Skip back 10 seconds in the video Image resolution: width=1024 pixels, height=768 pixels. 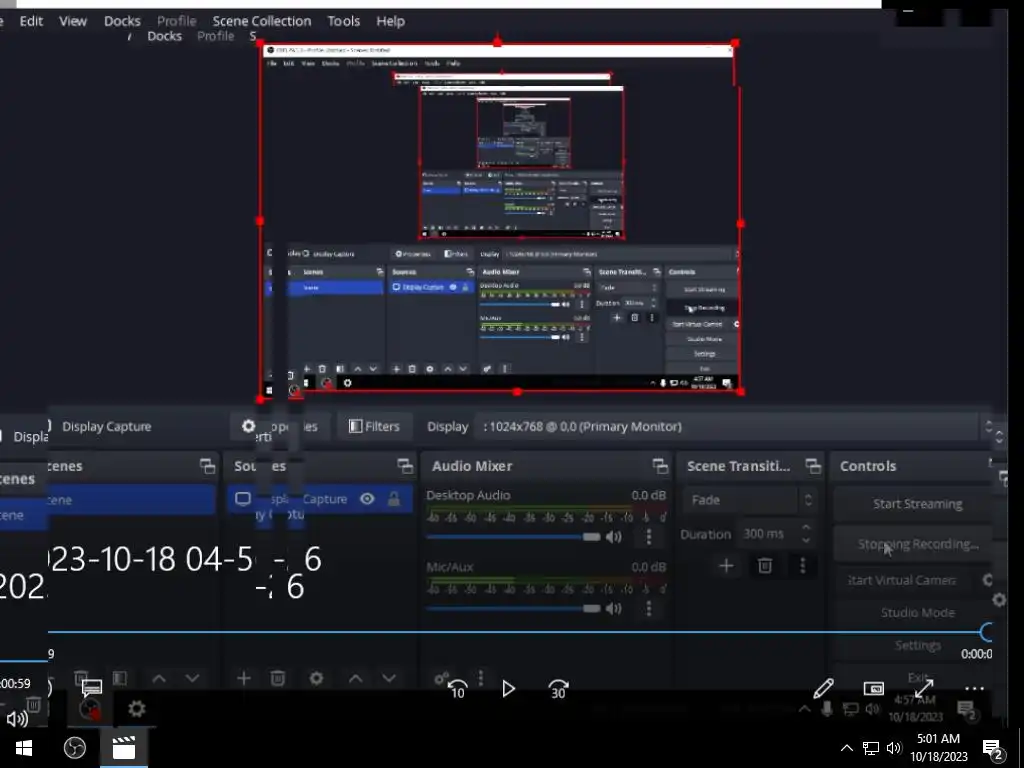[x=457, y=689]
